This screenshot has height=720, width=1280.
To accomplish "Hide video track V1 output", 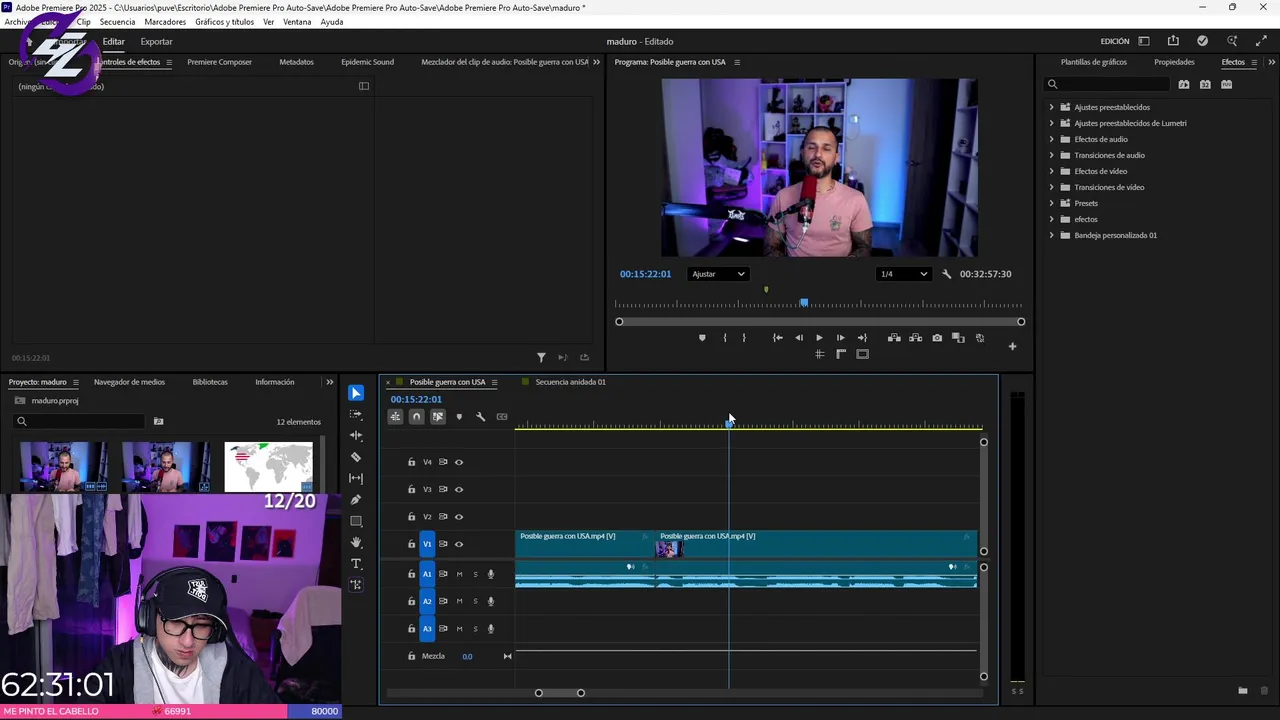I will pos(459,544).
